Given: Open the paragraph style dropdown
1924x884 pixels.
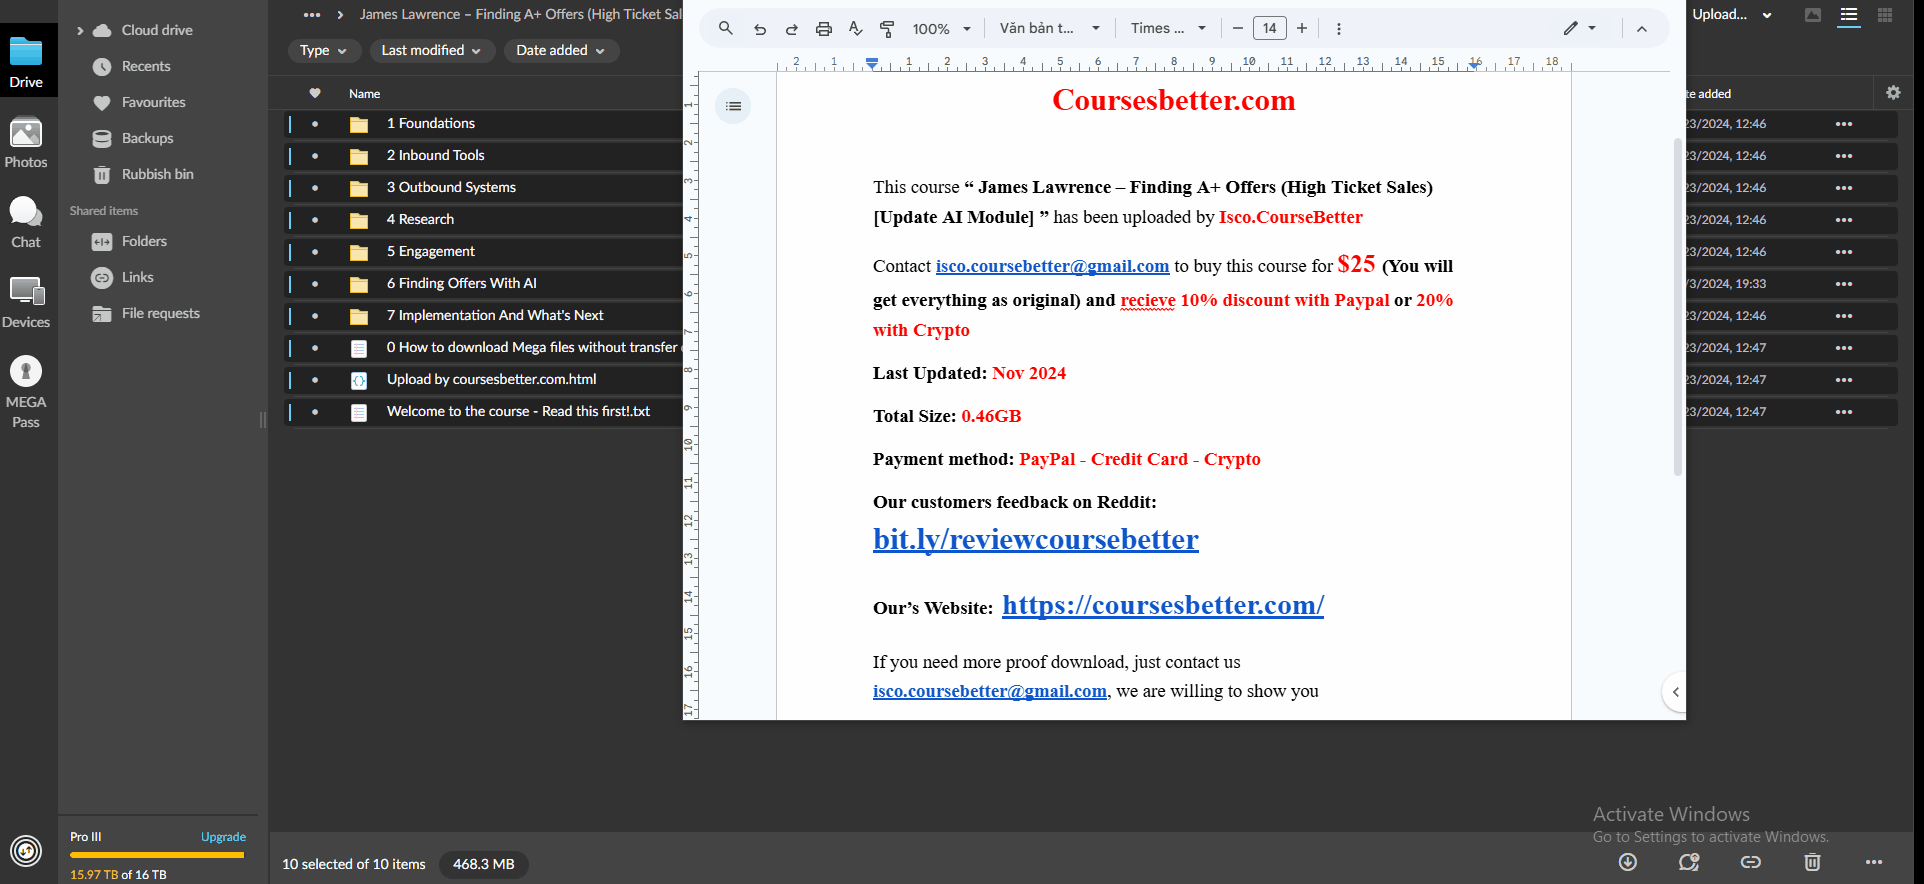Looking at the screenshot, I should (1050, 28).
